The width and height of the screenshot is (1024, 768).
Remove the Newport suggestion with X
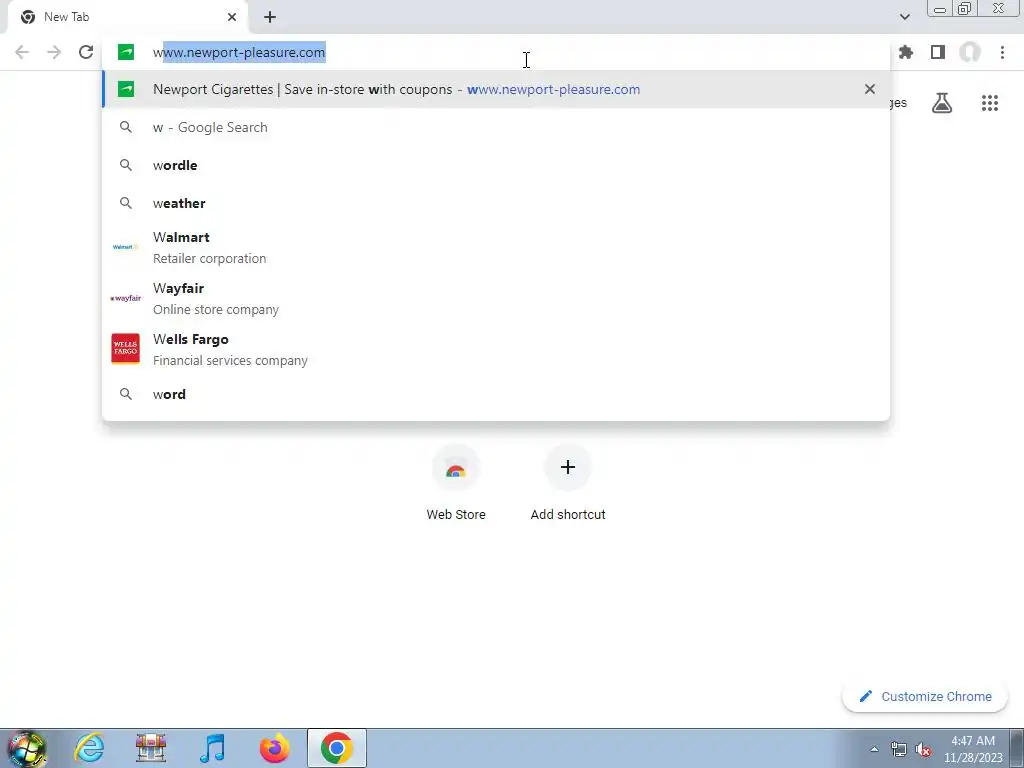pos(870,89)
